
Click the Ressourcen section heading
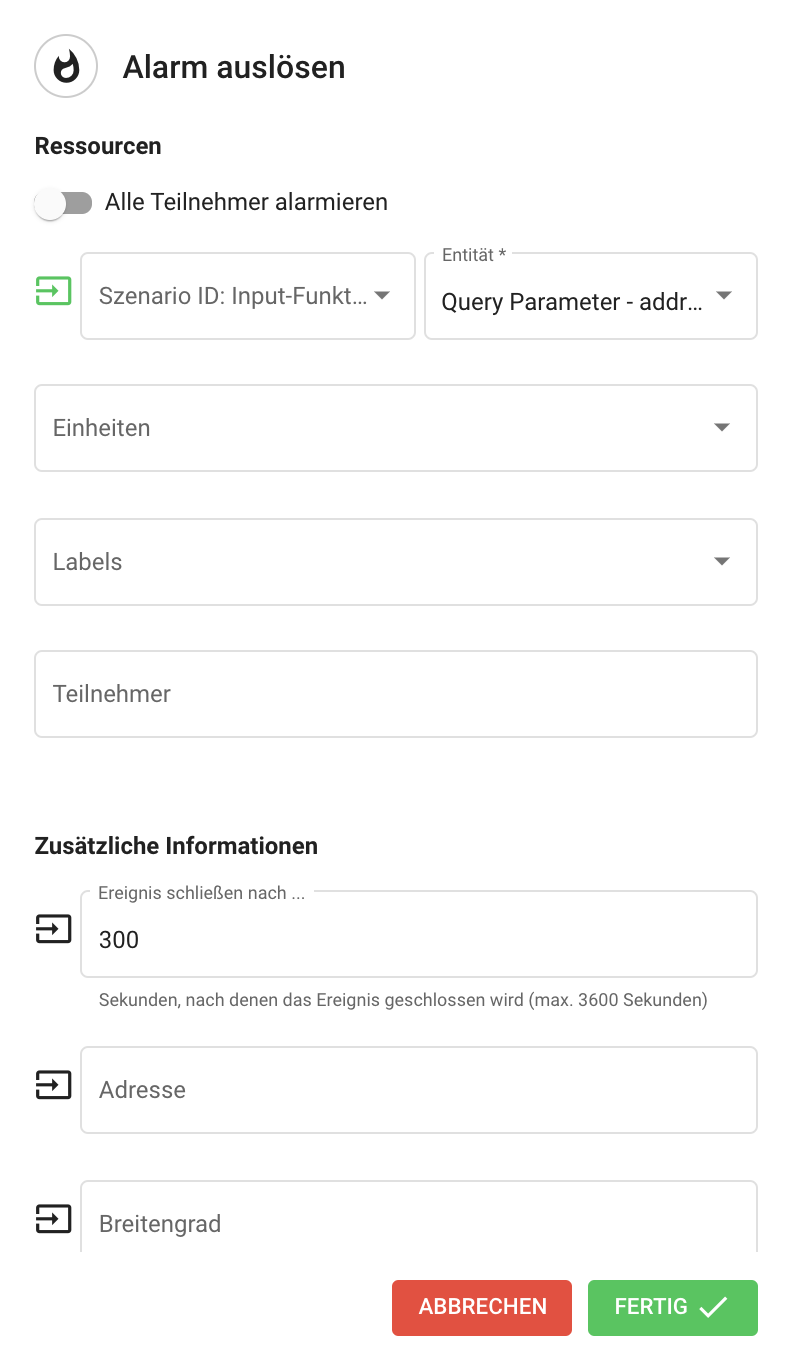click(97, 146)
